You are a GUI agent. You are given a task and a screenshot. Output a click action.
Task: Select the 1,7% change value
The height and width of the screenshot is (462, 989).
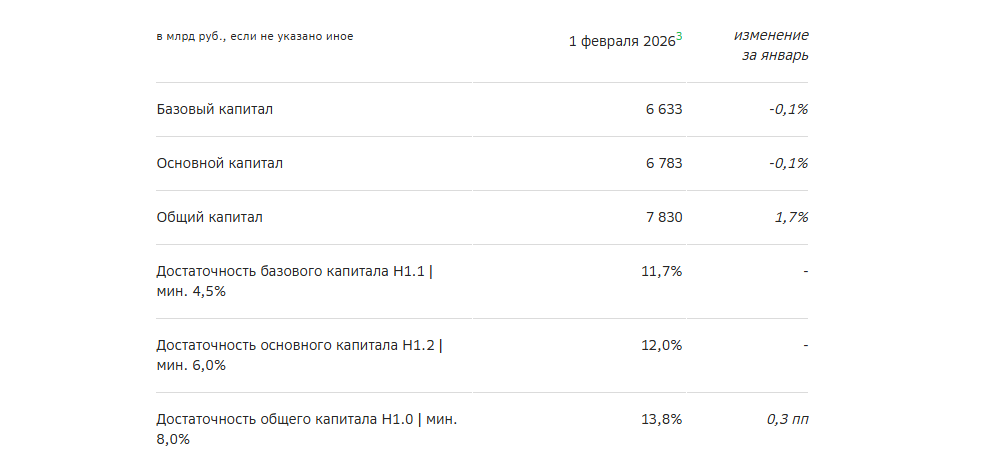pyautogui.click(x=791, y=217)
